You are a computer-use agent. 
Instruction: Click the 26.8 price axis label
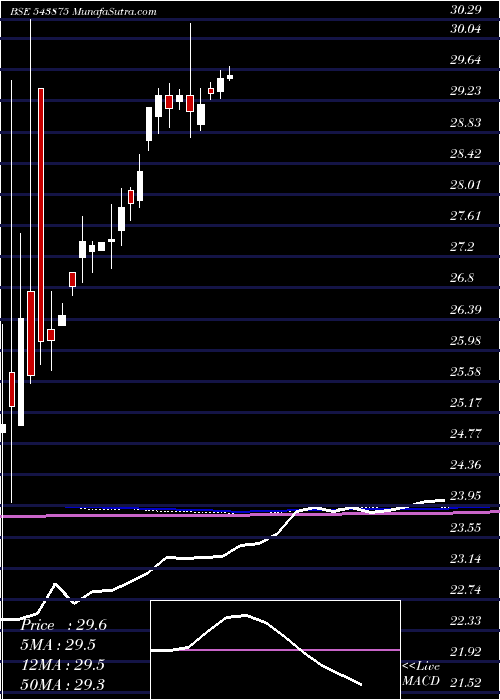462,278
